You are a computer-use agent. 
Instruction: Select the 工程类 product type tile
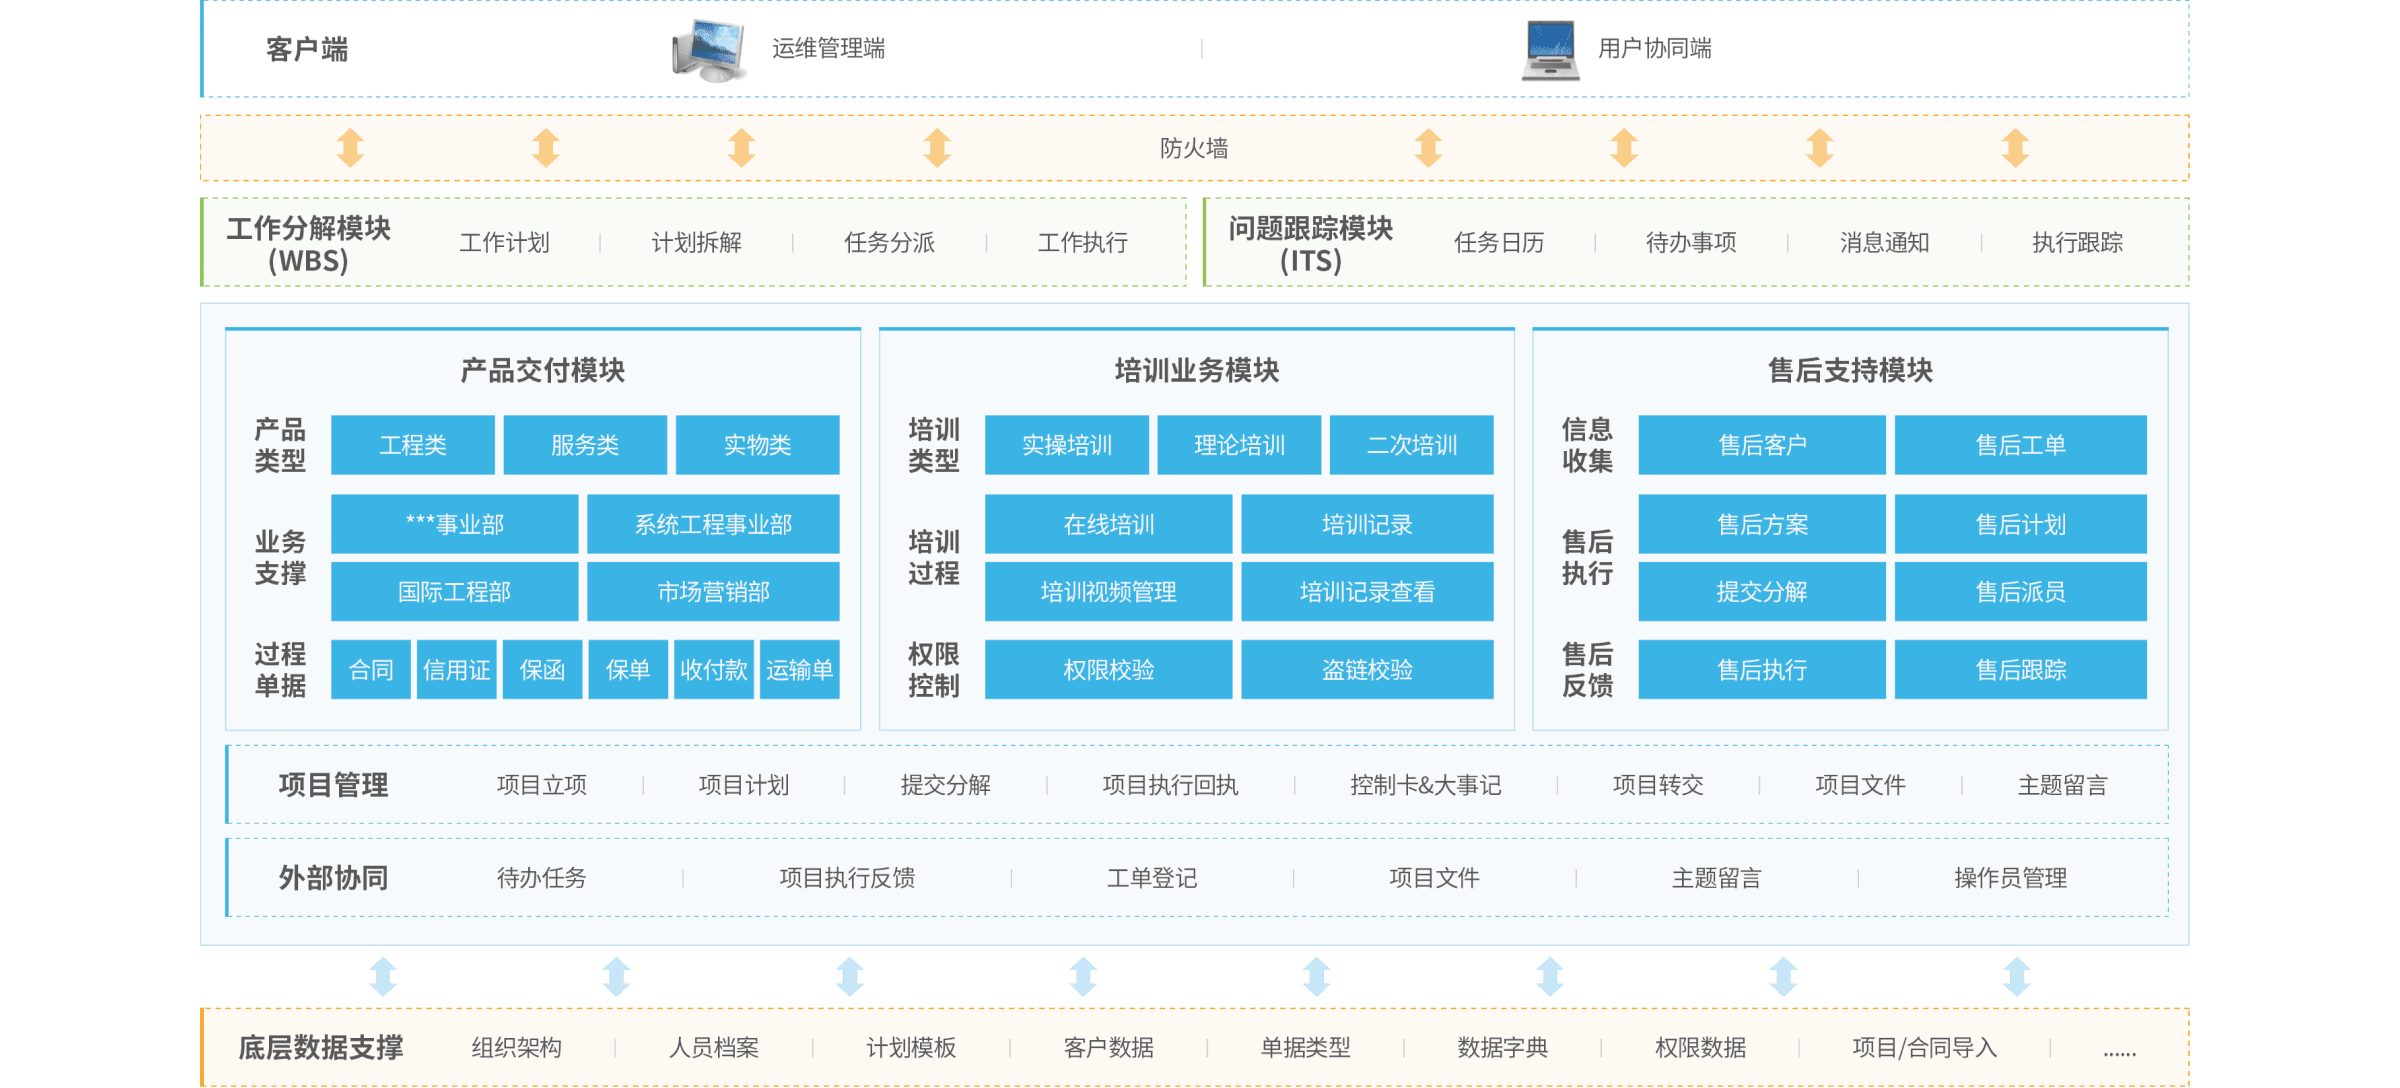coord(412,445)
